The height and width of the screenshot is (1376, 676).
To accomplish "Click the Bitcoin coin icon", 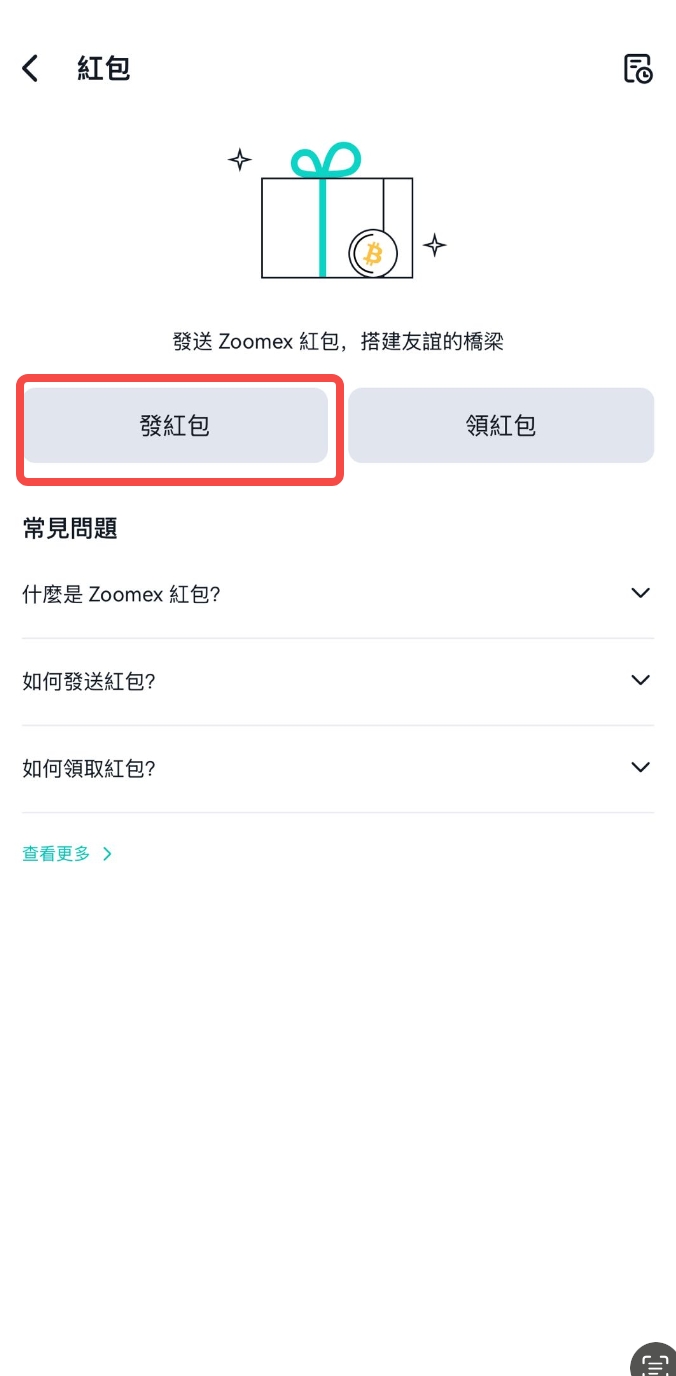I will [x=373, y=254].
